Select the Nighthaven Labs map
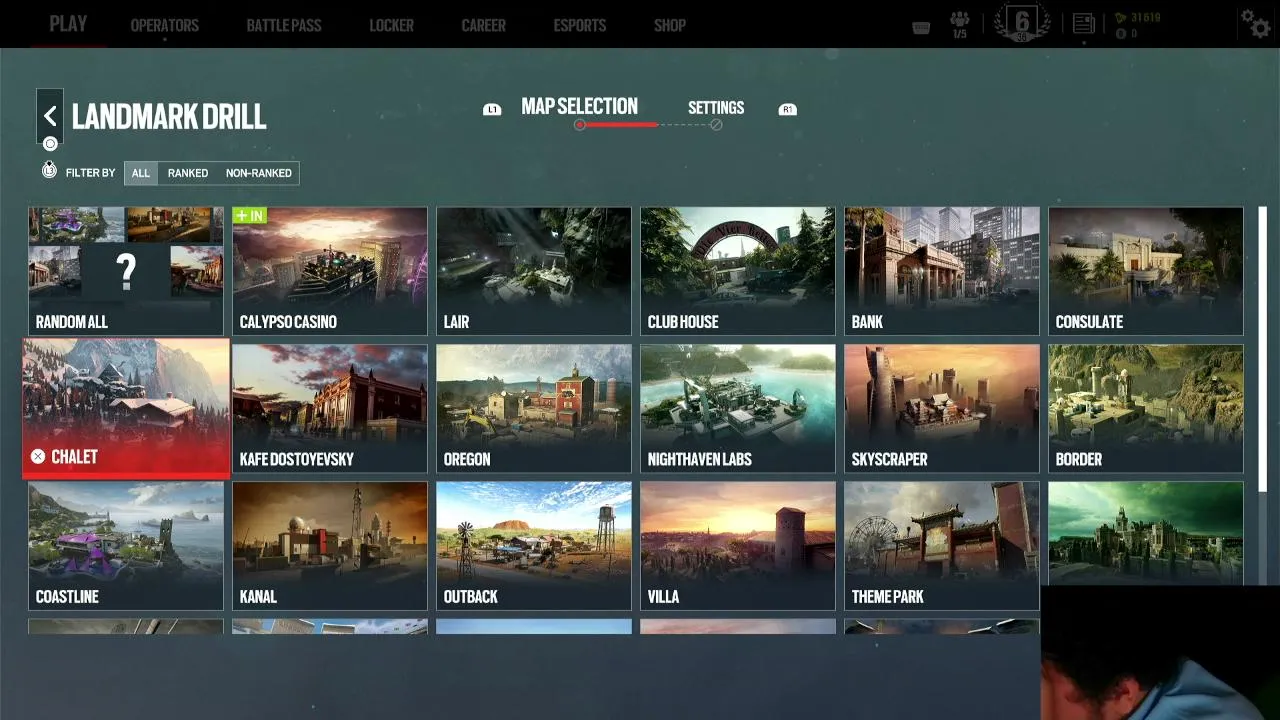 tap(738, 408)
